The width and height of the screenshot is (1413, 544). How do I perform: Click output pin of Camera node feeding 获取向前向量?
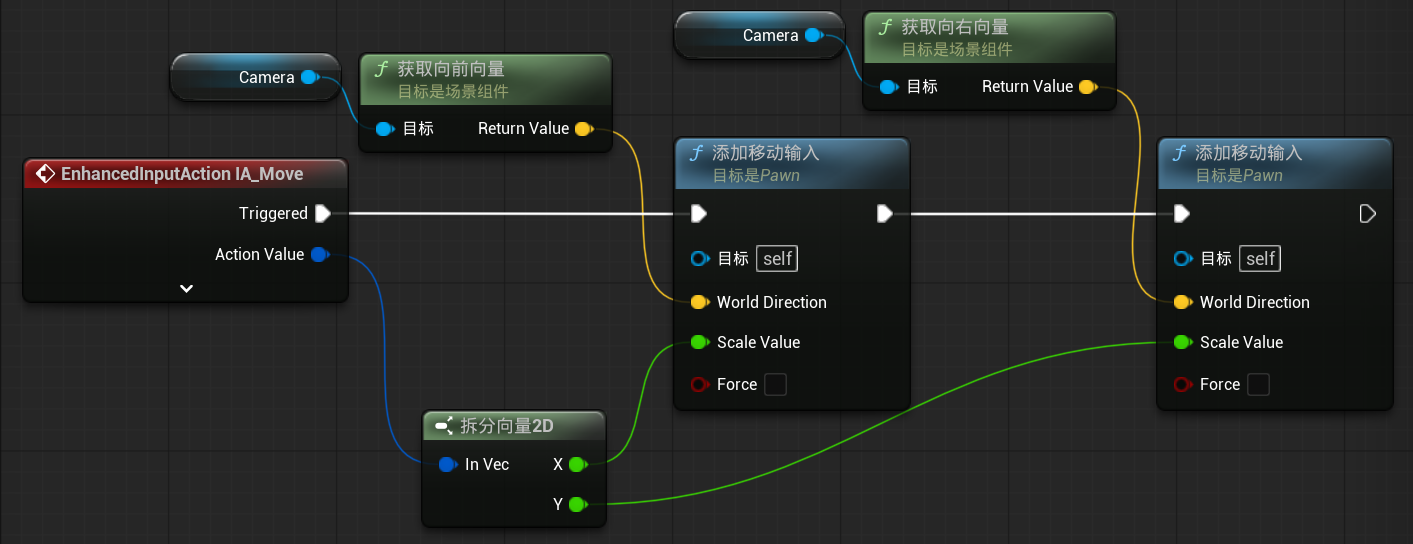309,77
